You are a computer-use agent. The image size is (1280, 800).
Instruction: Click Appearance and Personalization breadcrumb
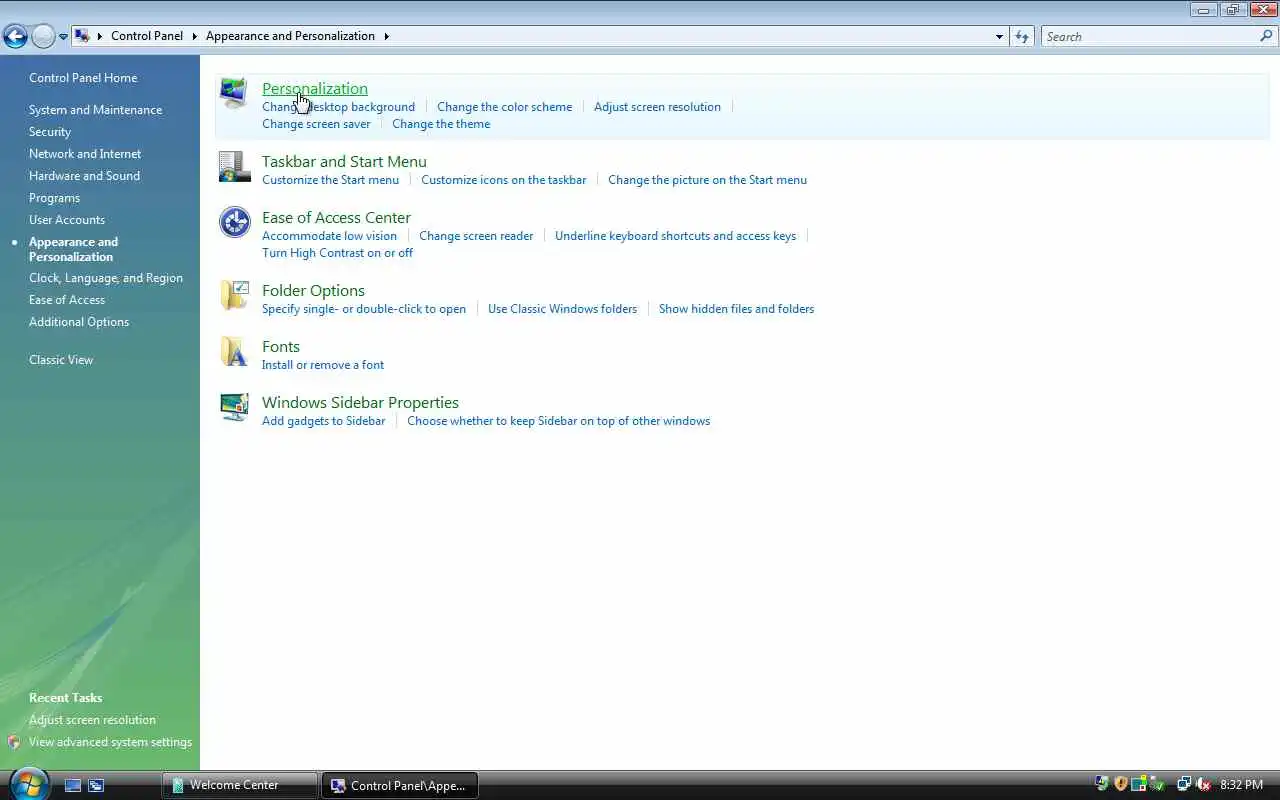click(290, 36)
